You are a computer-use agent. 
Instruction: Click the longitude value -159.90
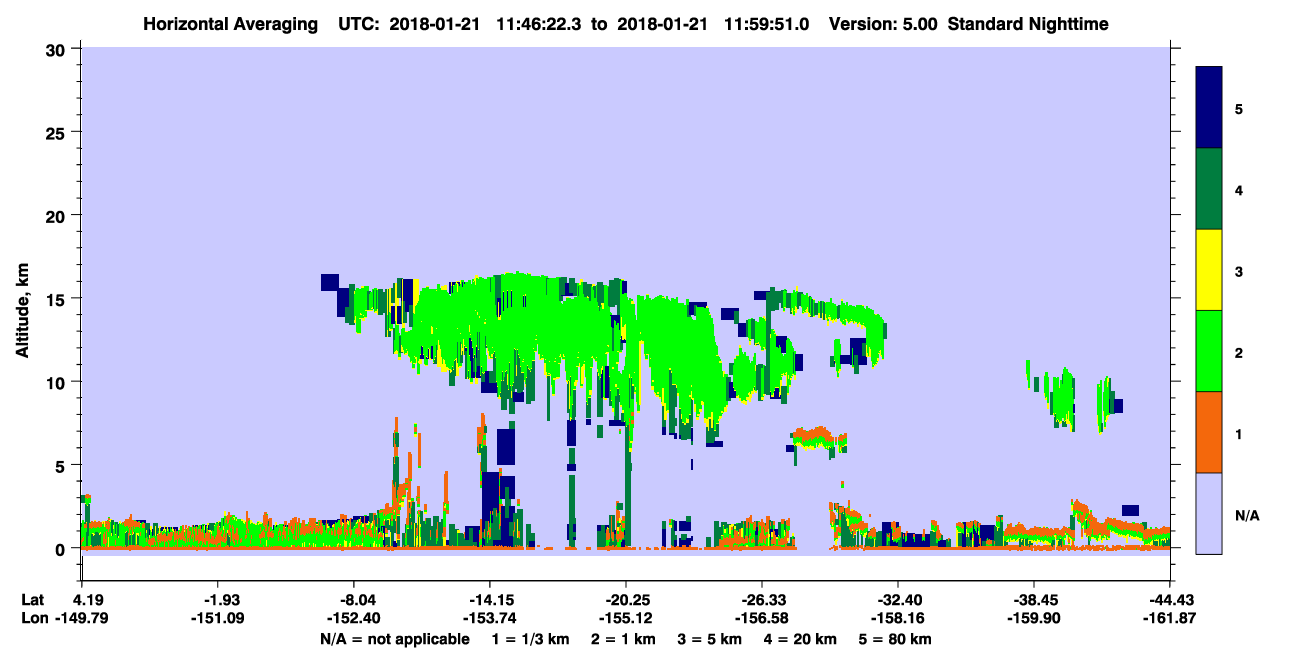coord(1033,619)
